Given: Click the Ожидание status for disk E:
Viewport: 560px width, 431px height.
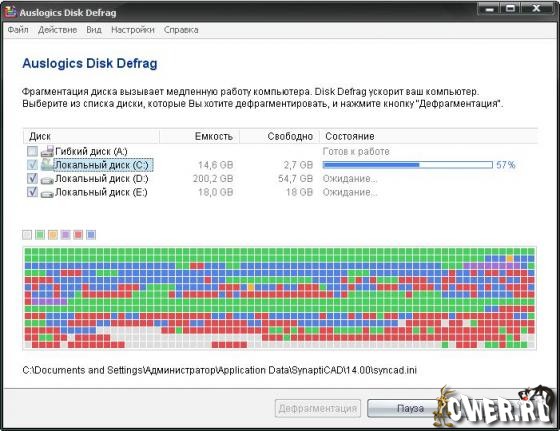Looking at the screenshot, I should pos(350,192).
